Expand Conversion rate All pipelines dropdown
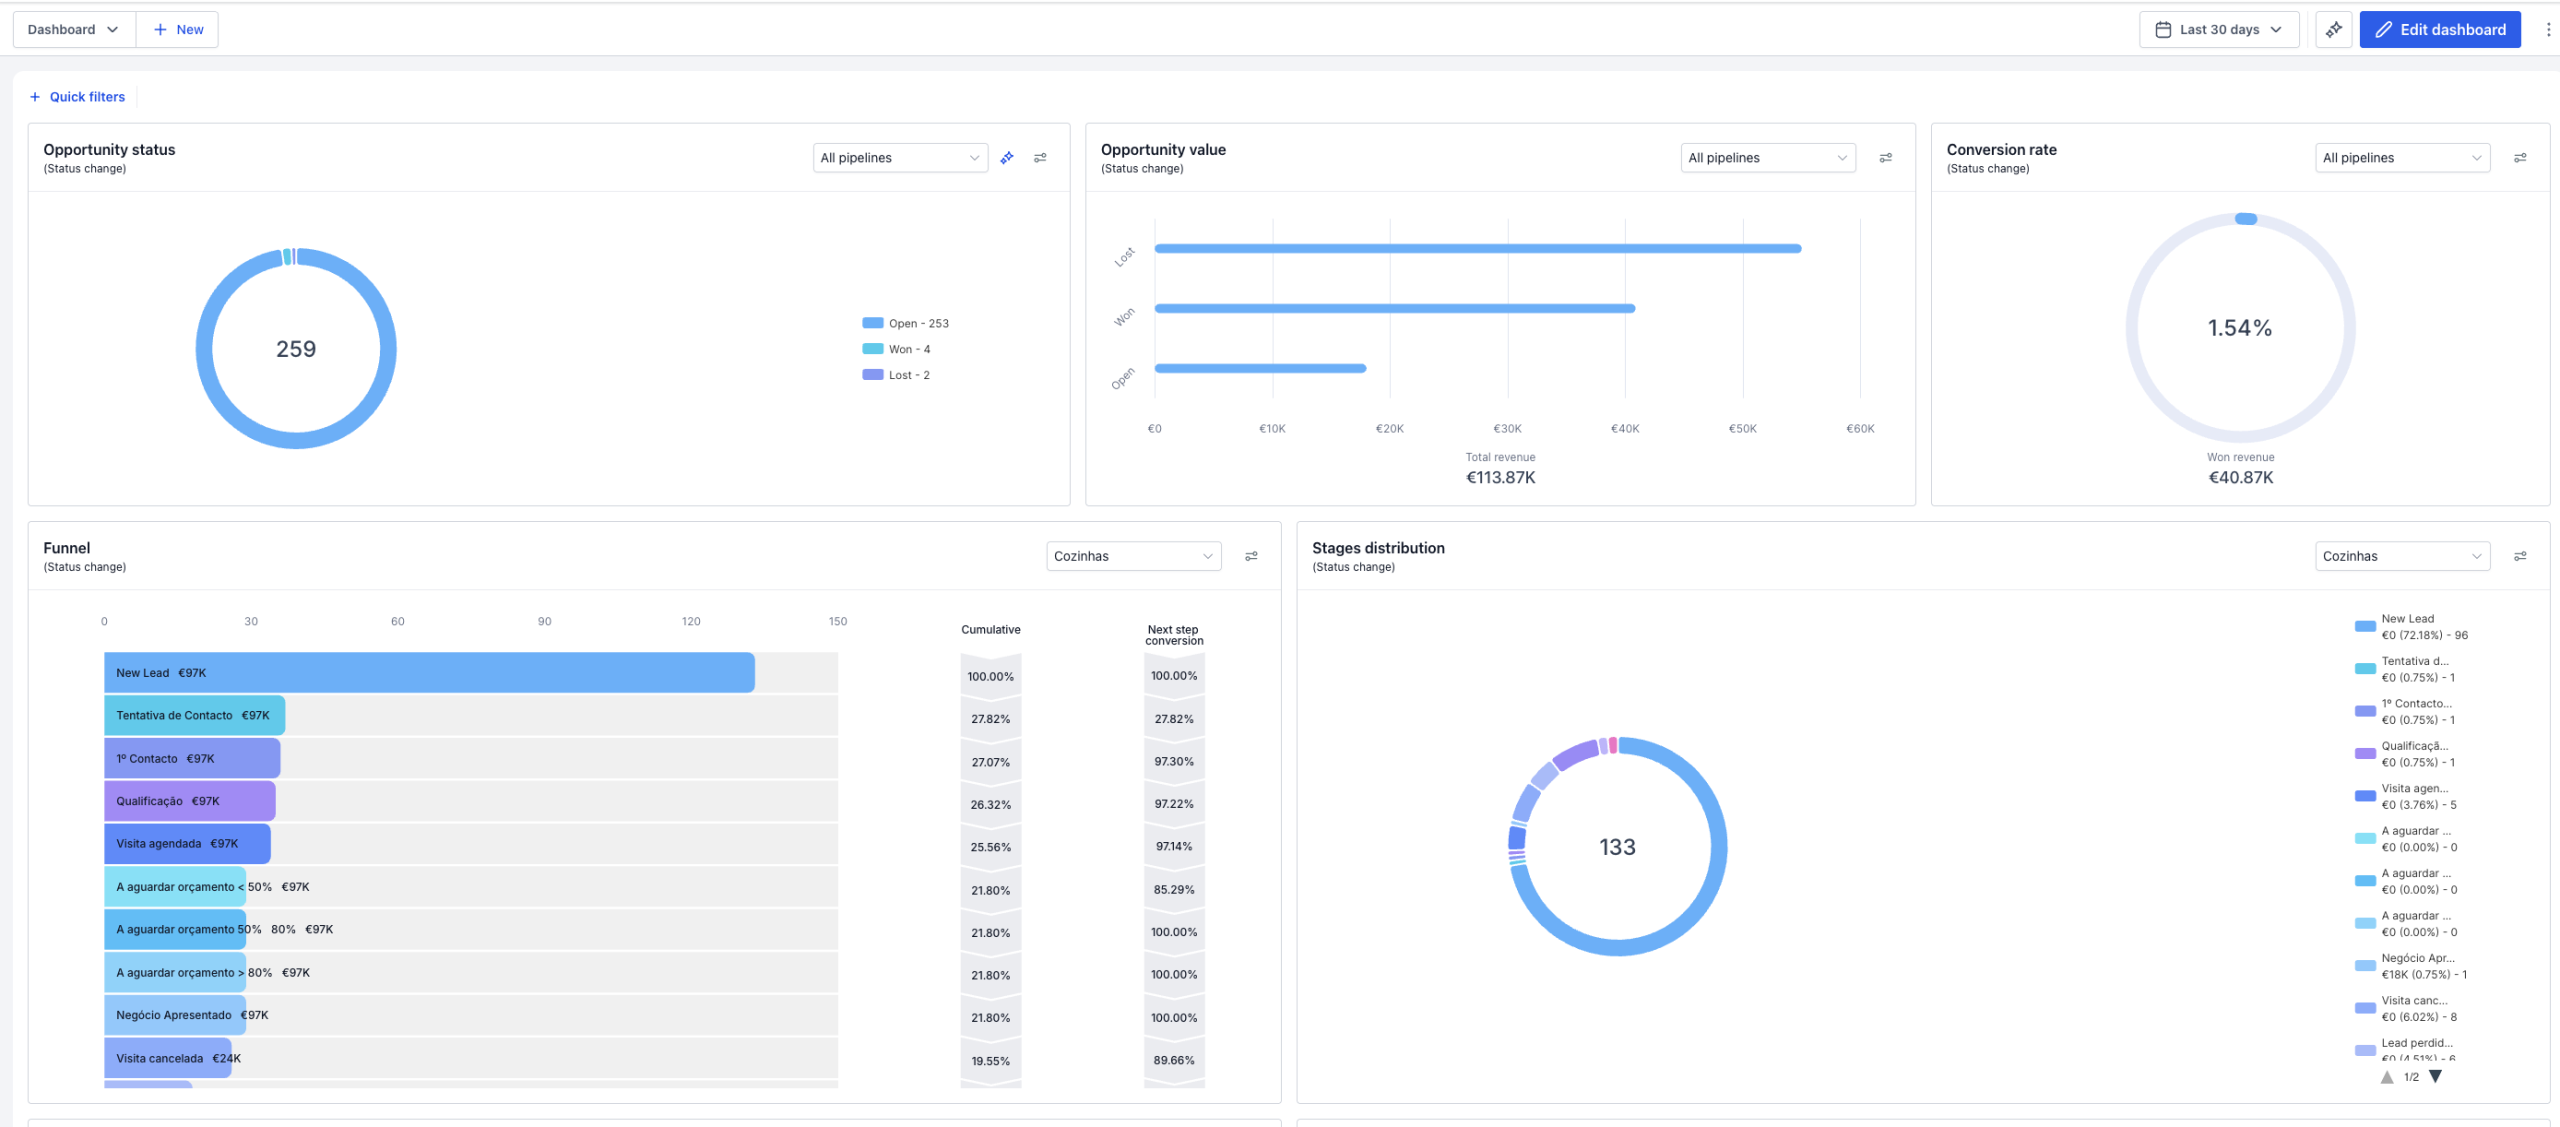The image size is (2560, 1127). 2402,158
